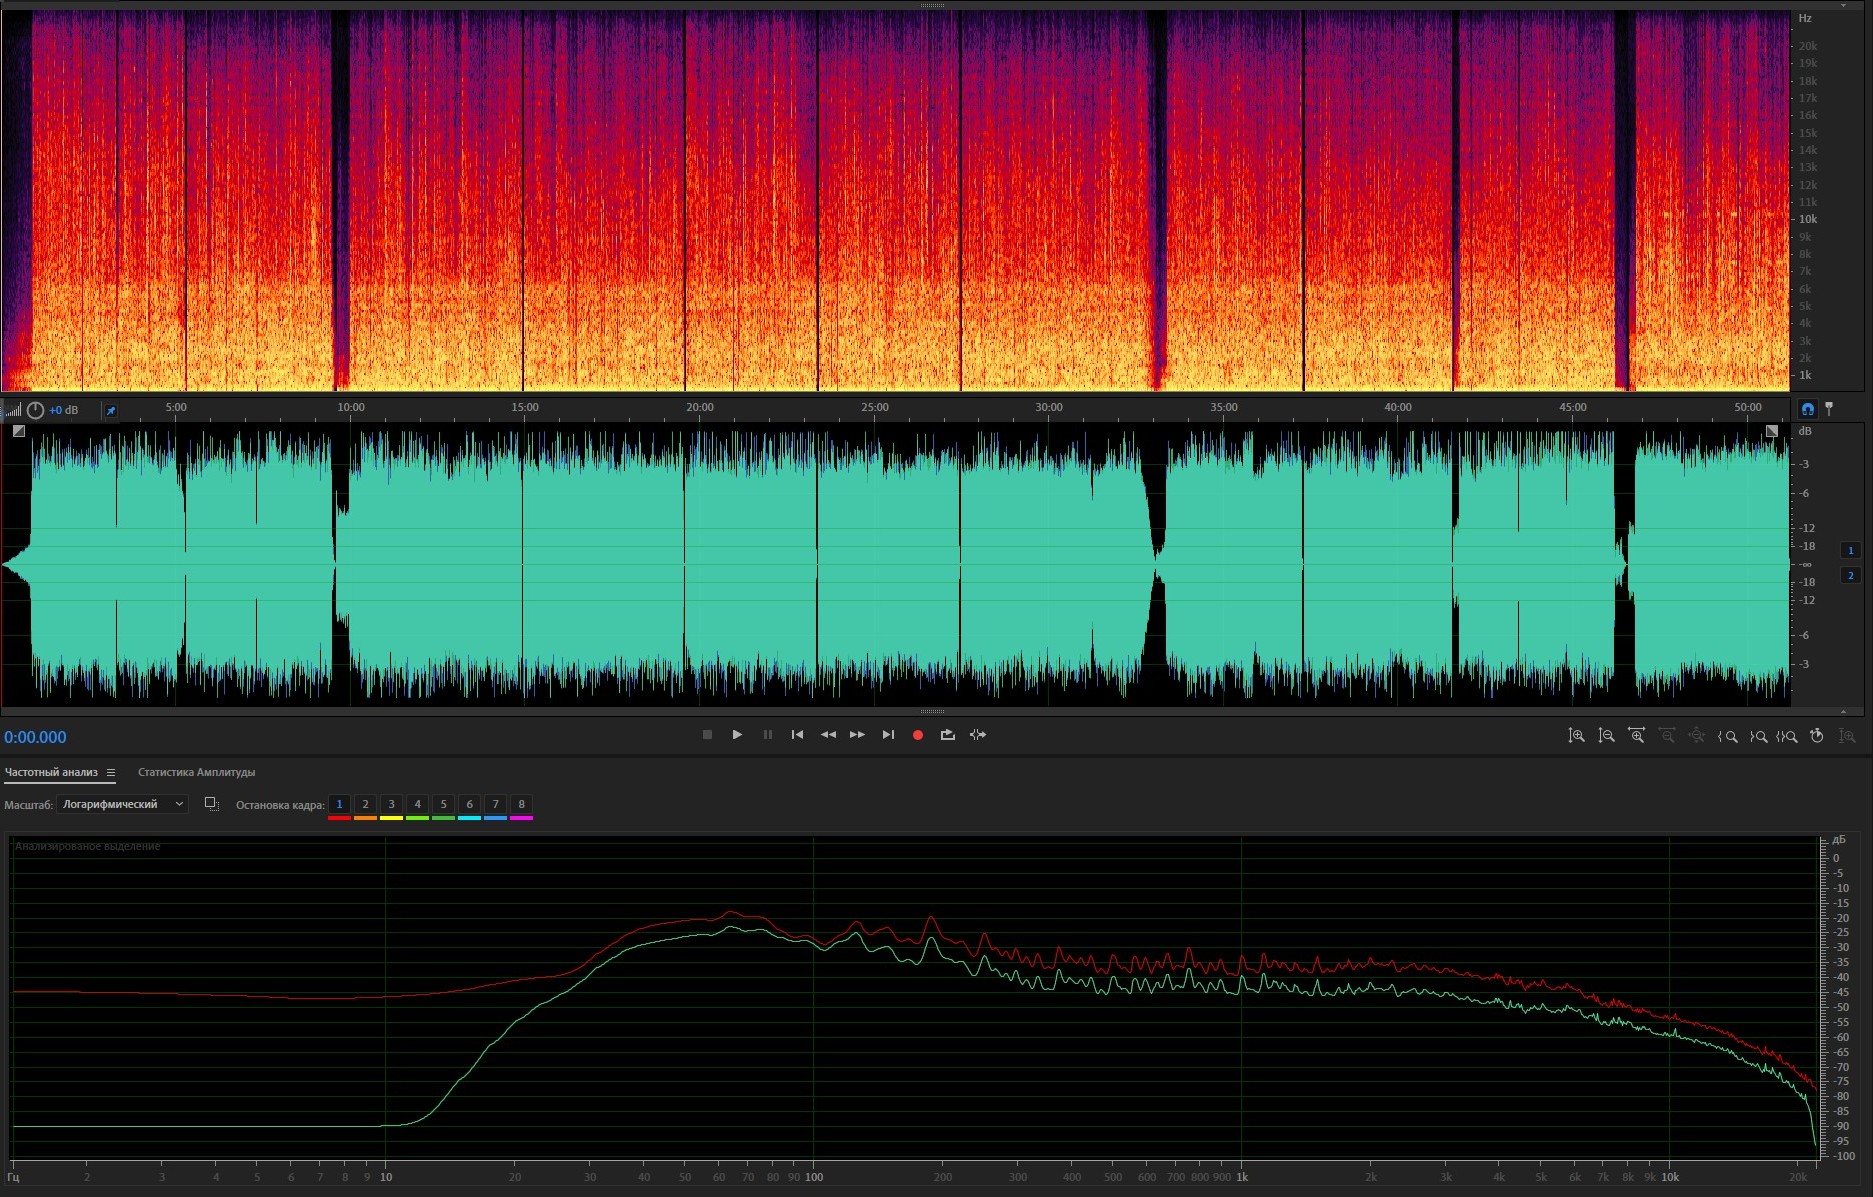Image resolution: width=1873 pixels, height=1197 pixels.
Task: Jump playhead to previous marker
Action: [797, 735]
